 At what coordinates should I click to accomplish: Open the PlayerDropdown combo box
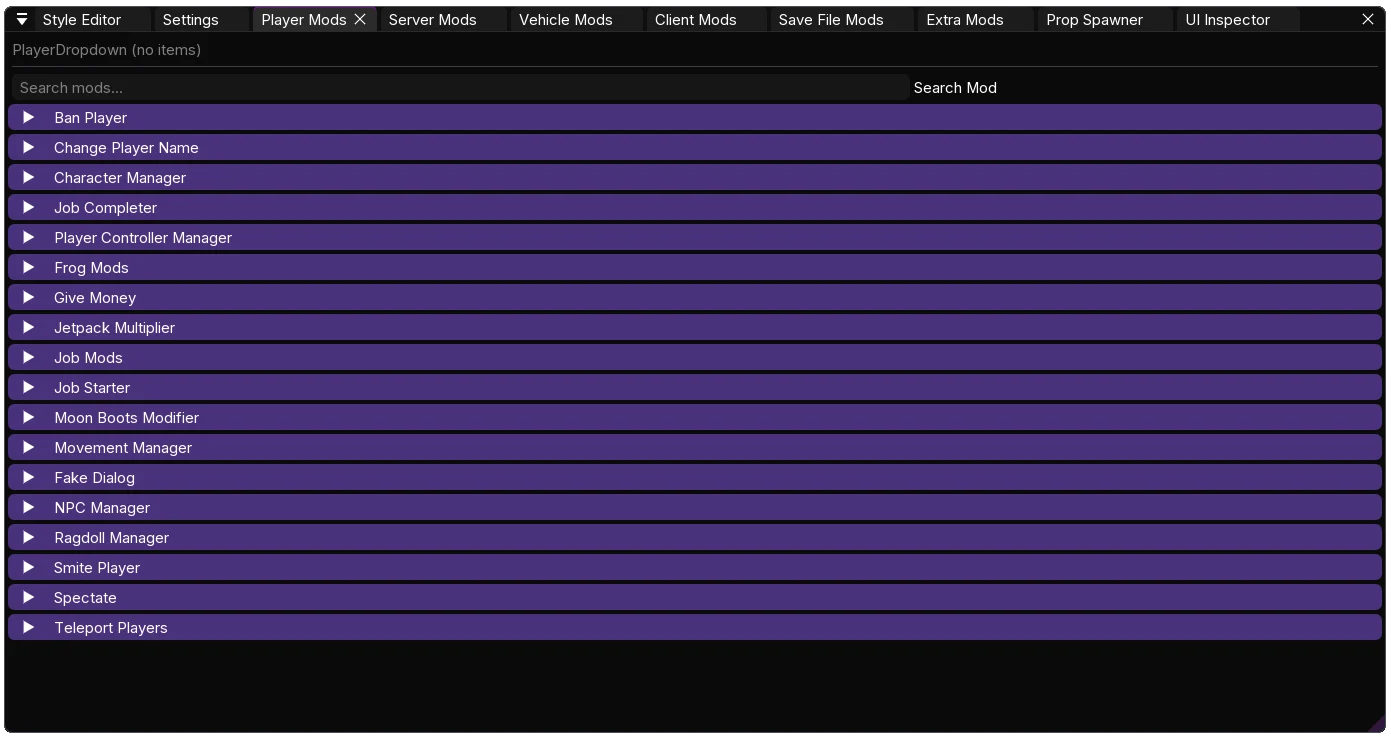tap(107, 49)
